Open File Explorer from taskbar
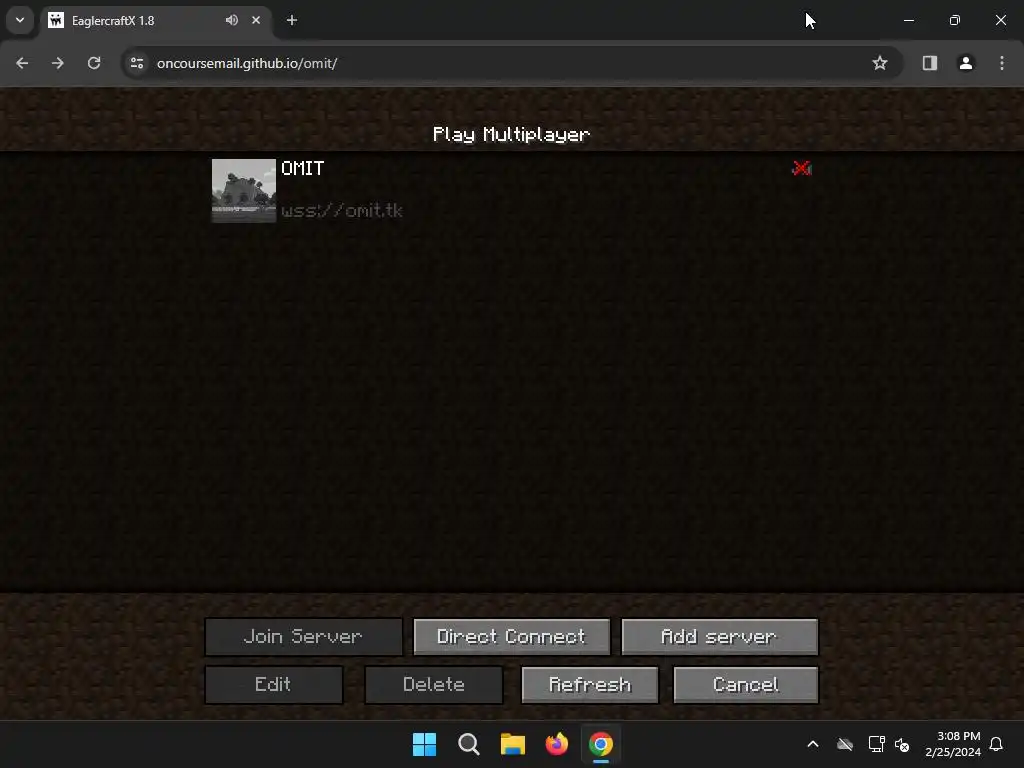 513,744
